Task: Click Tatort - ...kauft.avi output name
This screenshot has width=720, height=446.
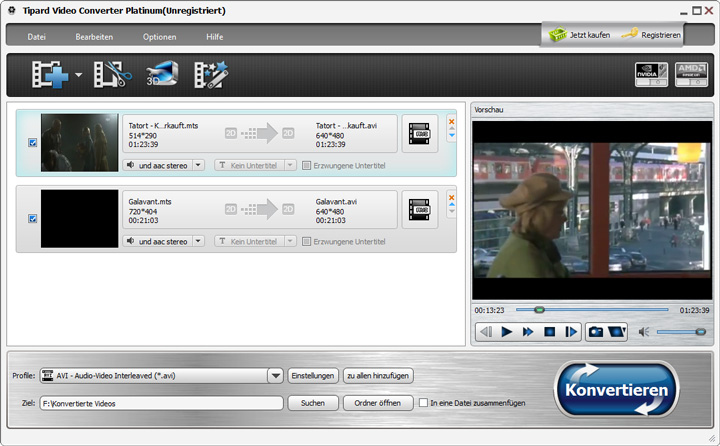Action: pos(346,125)
